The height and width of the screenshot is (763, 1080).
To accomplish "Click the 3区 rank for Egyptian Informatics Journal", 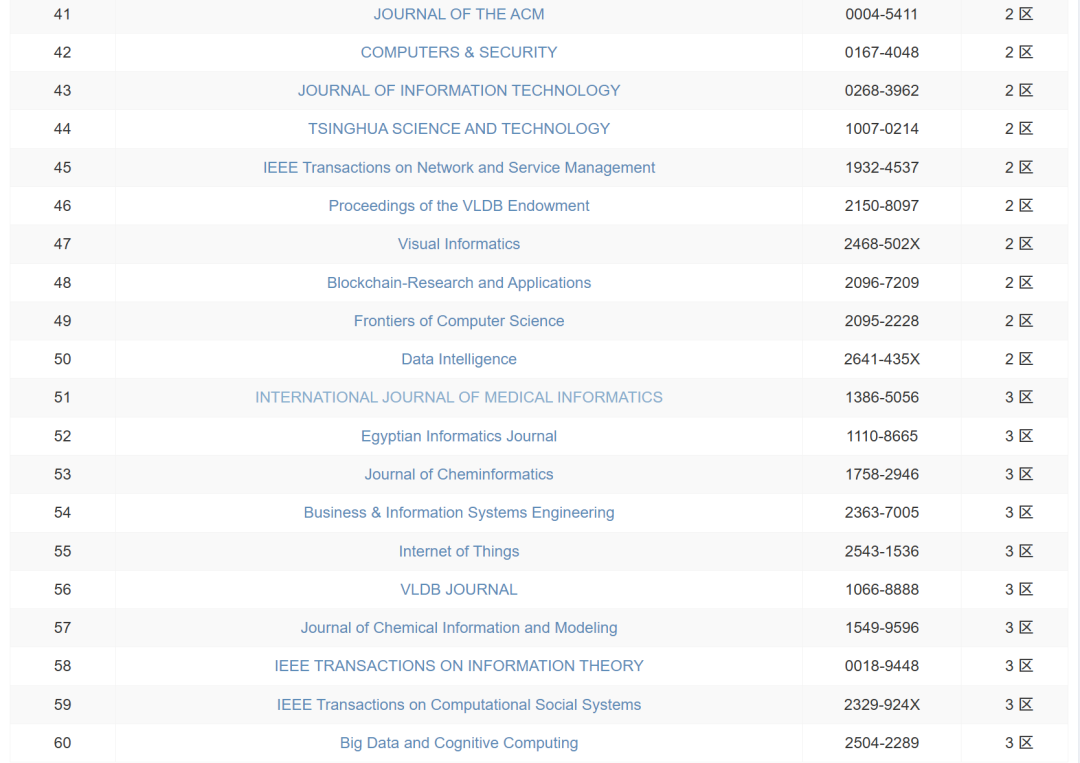I will coord(1019,436).
